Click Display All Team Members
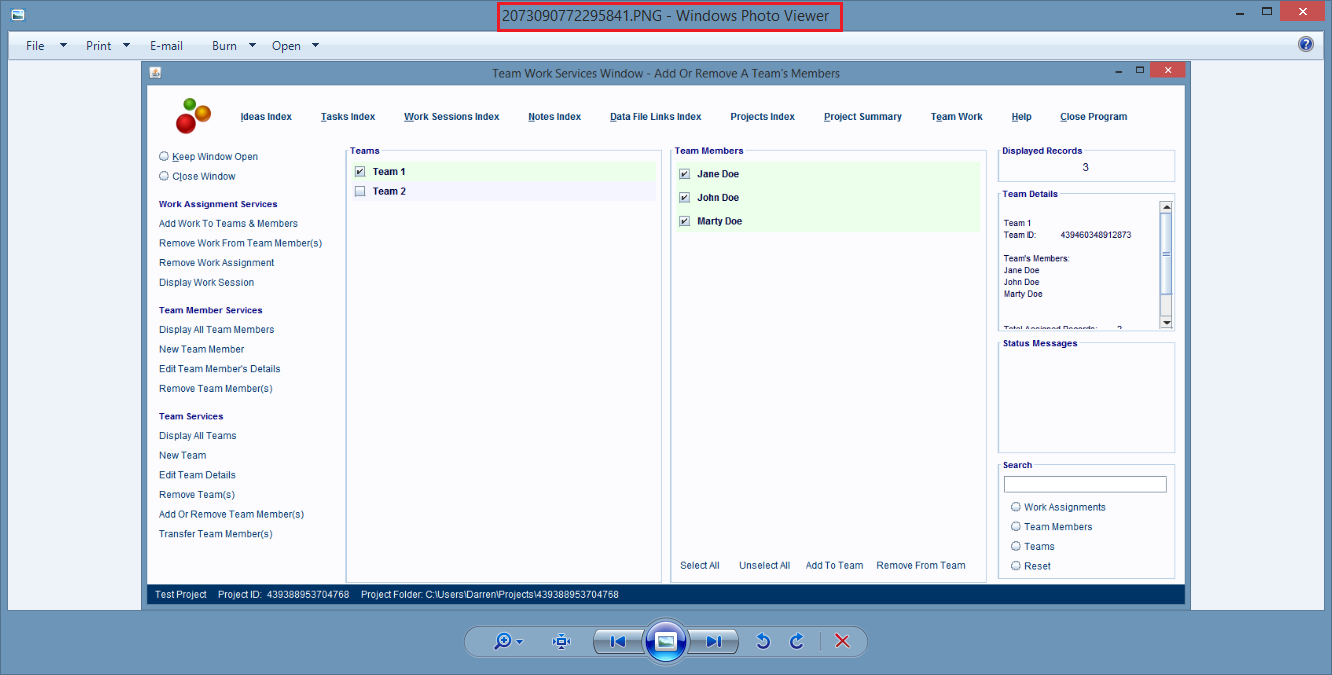 (216, 330)
